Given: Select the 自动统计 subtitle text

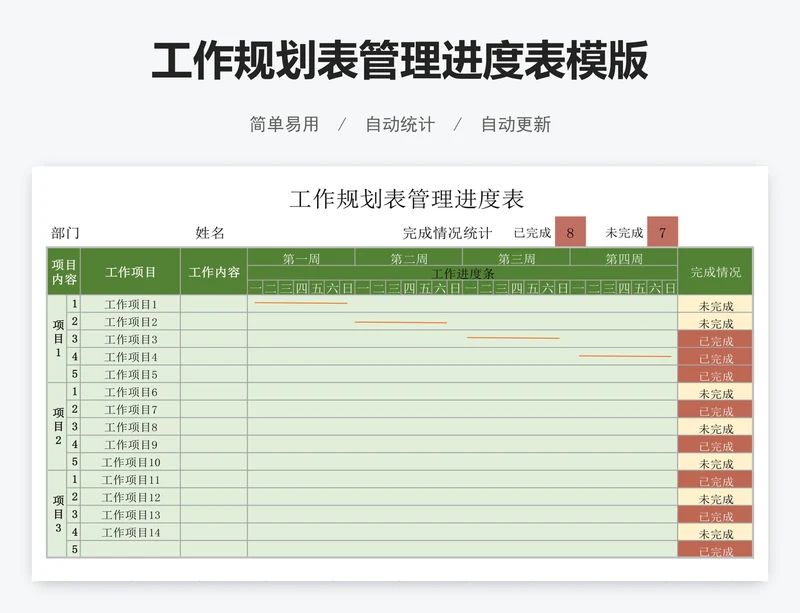Looking at the screenshot, I should click(x=400, y=124).
